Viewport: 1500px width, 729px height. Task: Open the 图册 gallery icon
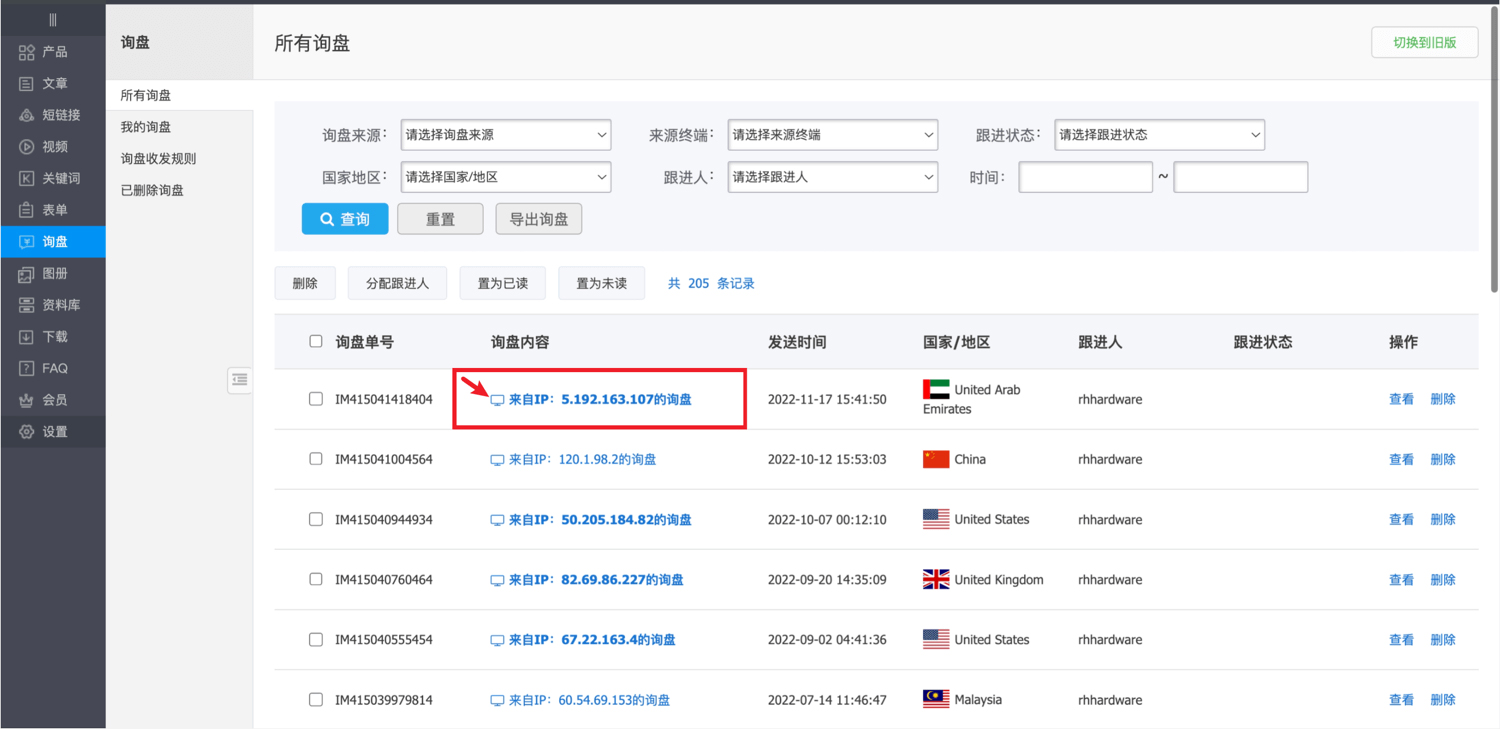coord(27,273)
